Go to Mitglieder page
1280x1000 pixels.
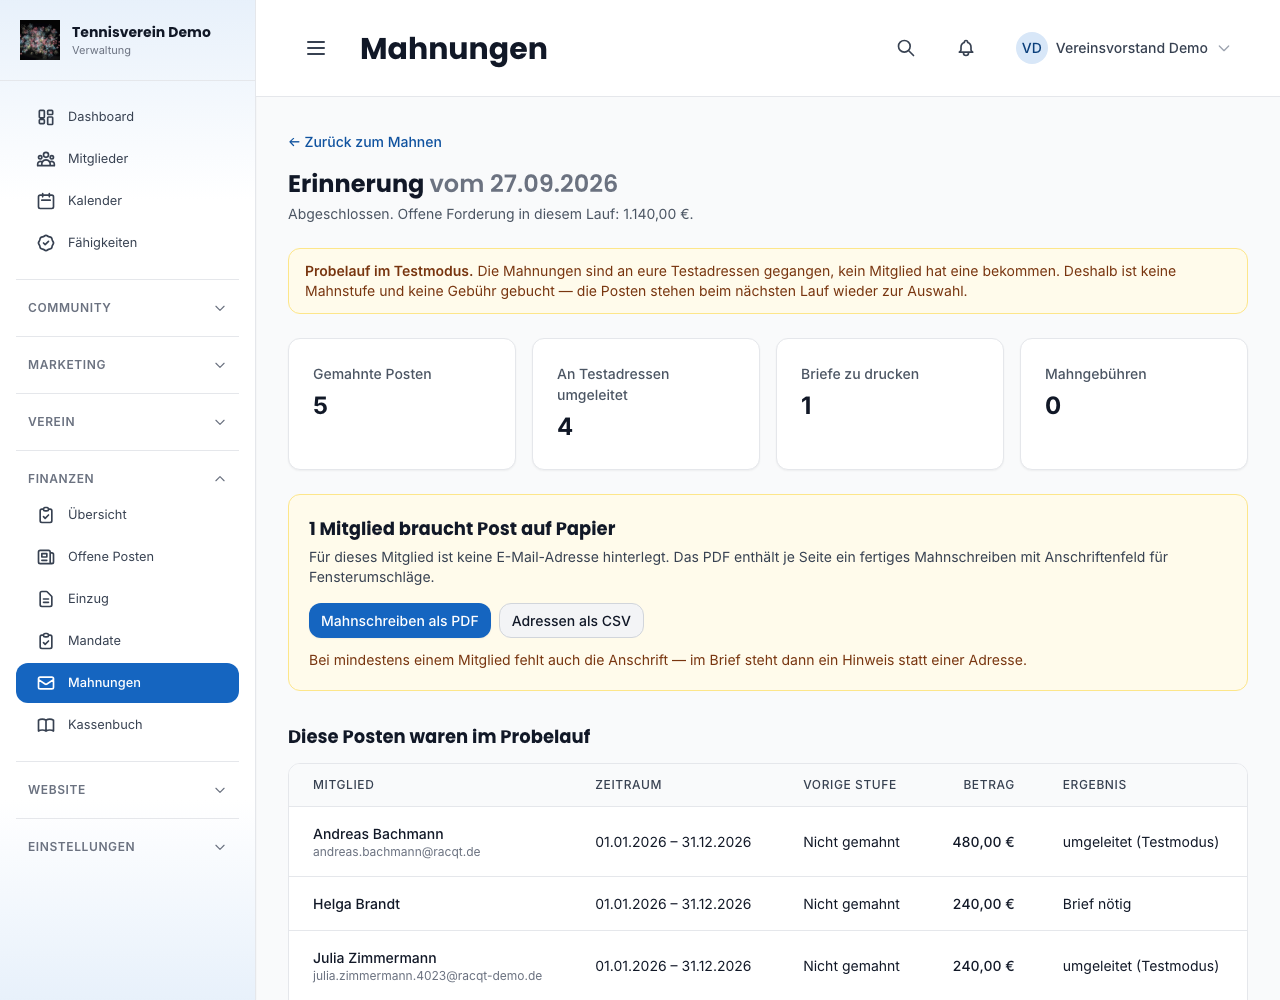pyautogui.click(x=127, y=159)
